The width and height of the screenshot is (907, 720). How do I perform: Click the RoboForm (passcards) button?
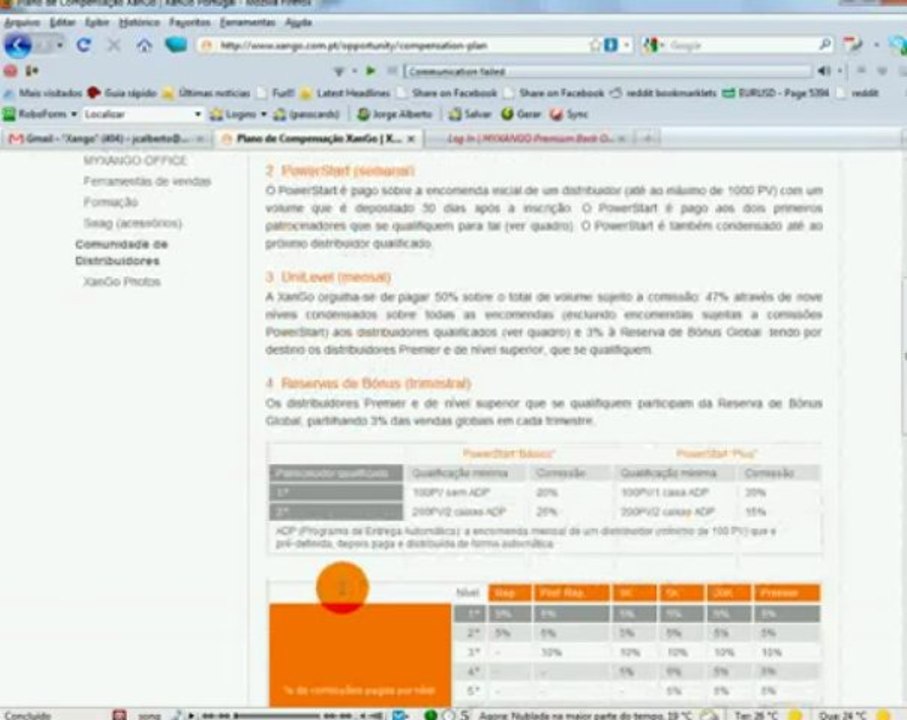(x=306, y=115)
